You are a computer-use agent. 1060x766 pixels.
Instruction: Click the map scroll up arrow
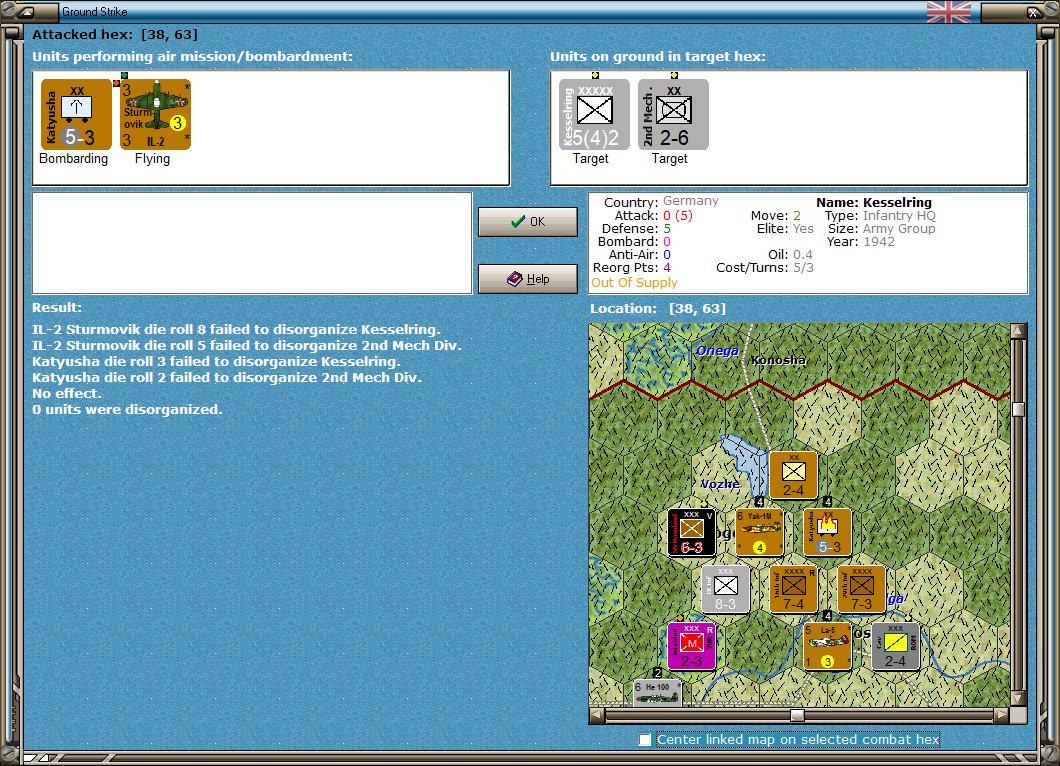1019,331
